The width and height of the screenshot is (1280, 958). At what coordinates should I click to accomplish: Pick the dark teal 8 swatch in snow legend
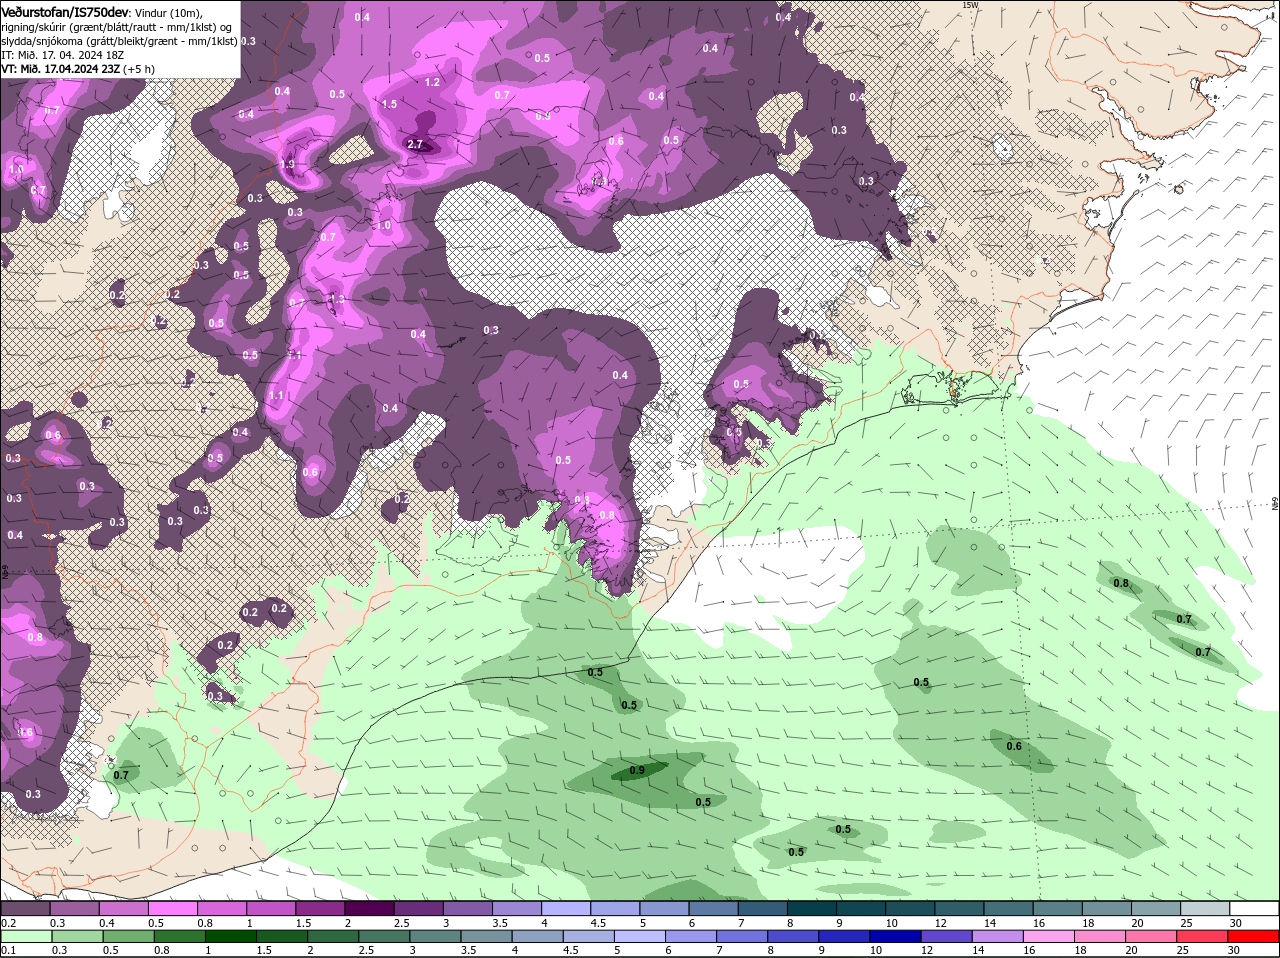coord(812,908)
